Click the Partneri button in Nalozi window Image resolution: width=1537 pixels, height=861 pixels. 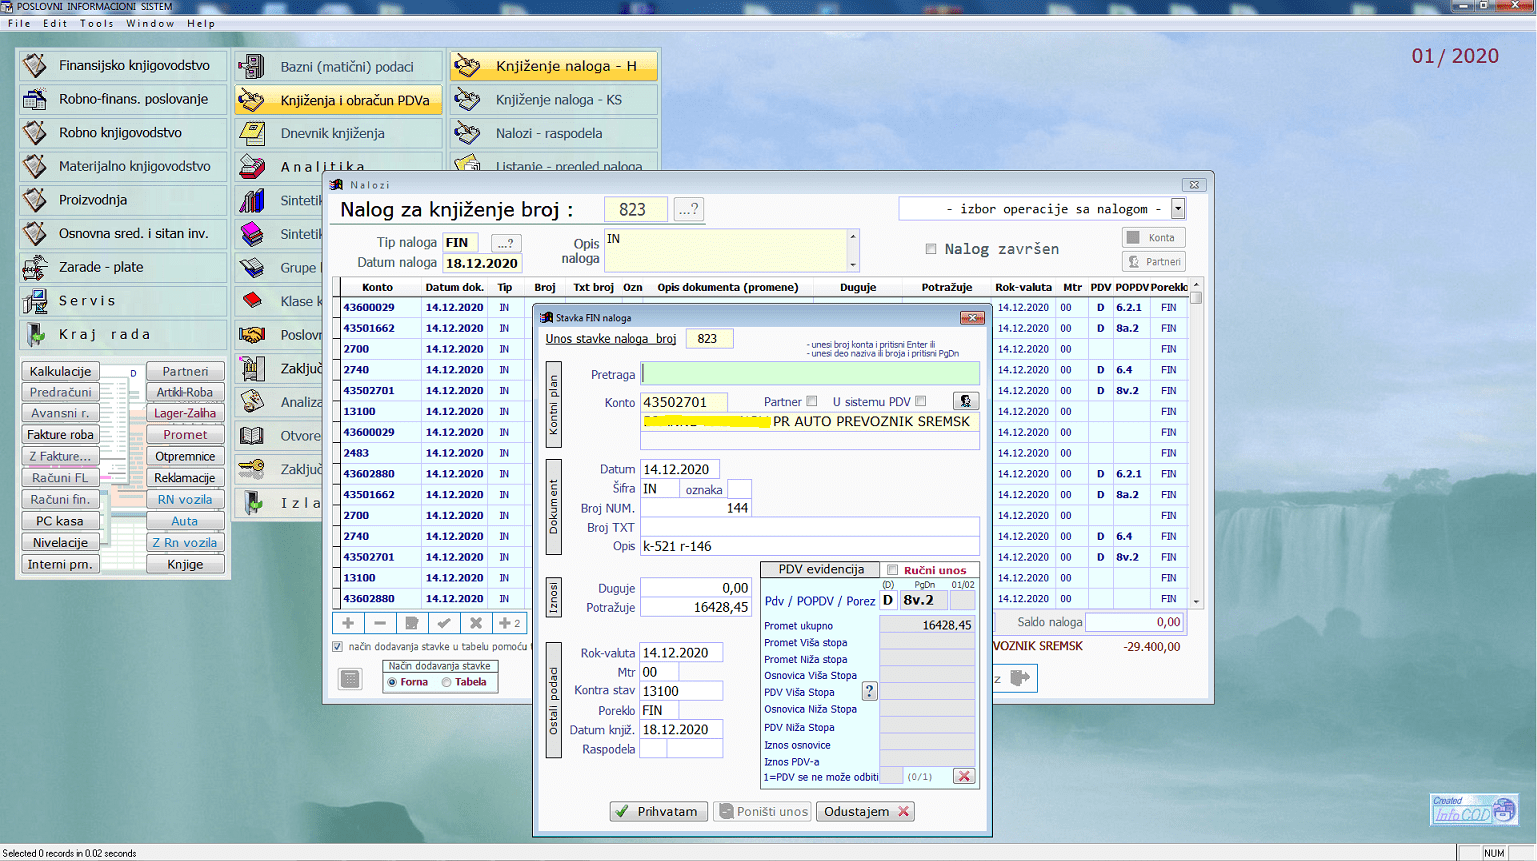coord(1153,261)
